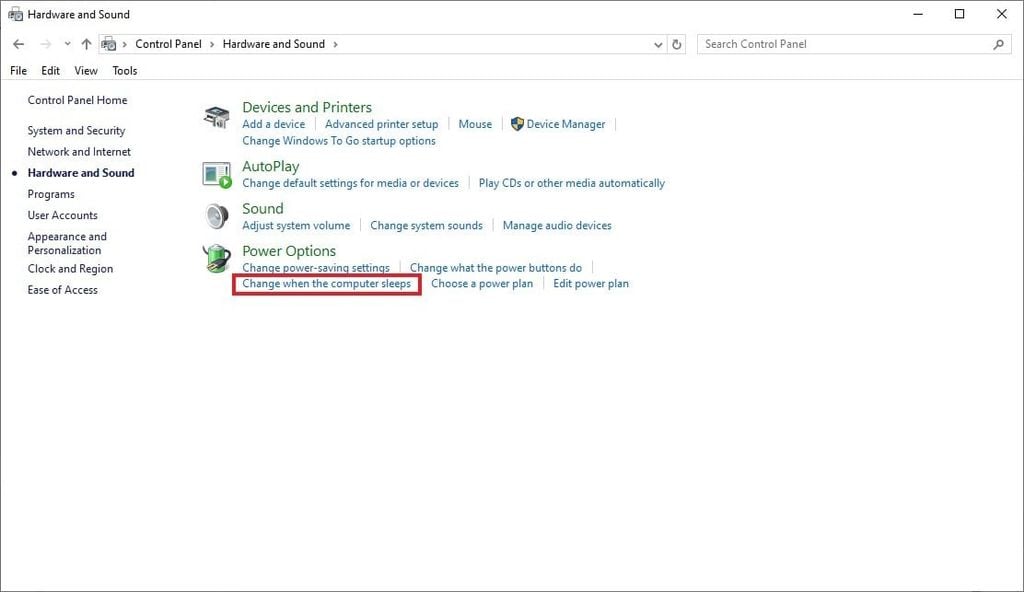The width and height of the screenshot is (1024, 592).
Task: Click the Power Options battery icon
Action: [217, 259]
